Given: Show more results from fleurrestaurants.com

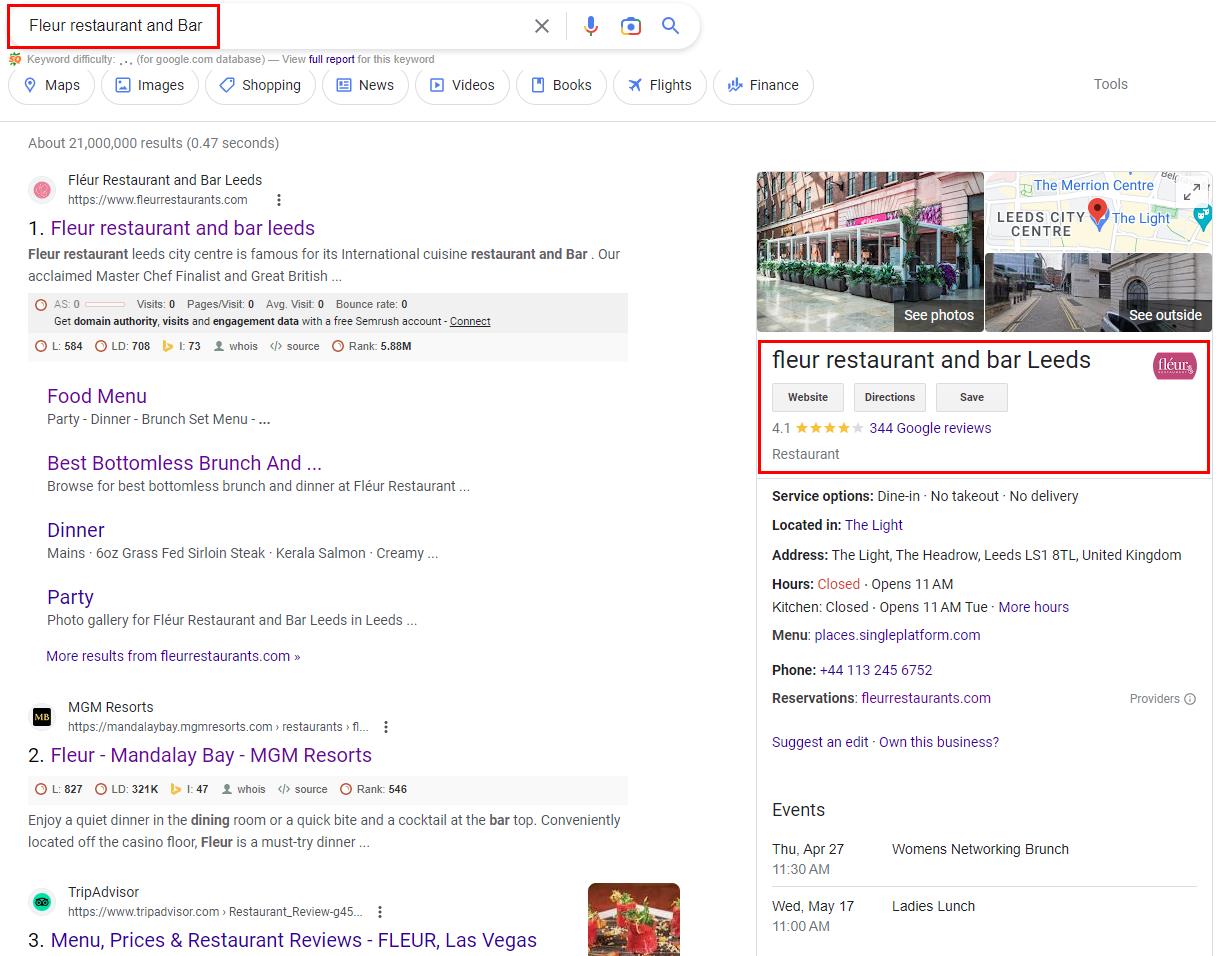Looking at the screenshot, I should pyautogui.click(x=173, y=656).
